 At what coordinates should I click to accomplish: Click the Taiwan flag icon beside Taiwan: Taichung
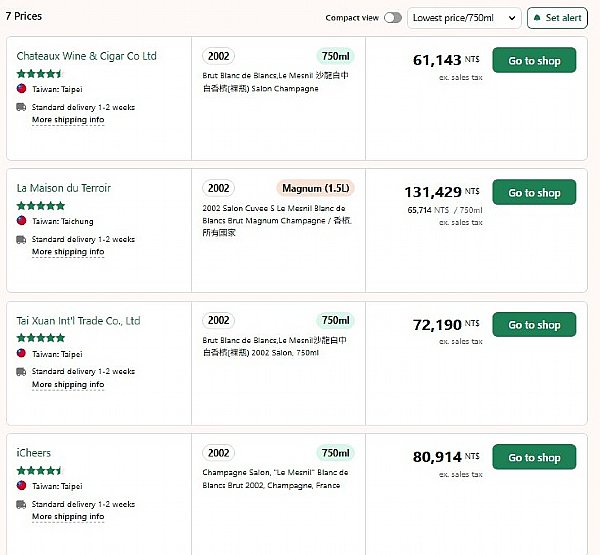point(21,220)
